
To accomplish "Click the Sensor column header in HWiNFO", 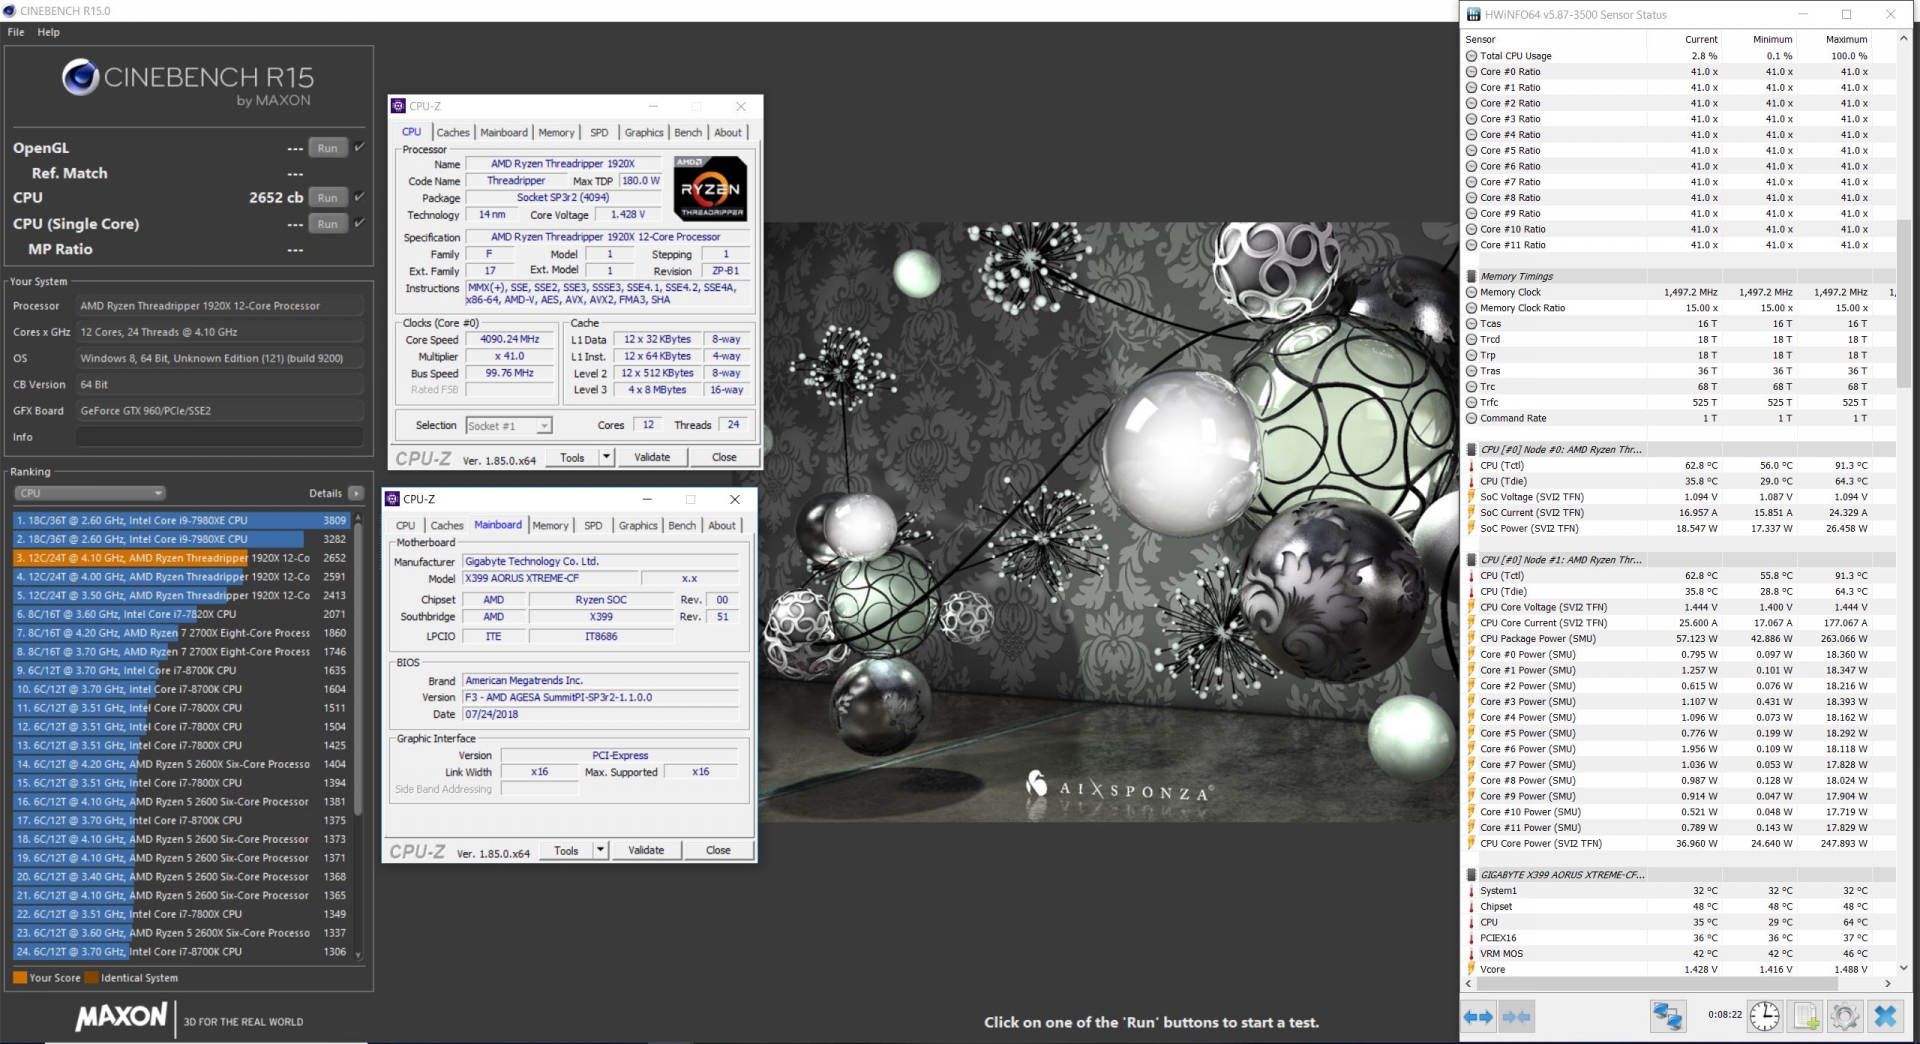I will pyautogui.click(x=1480, y=40).
